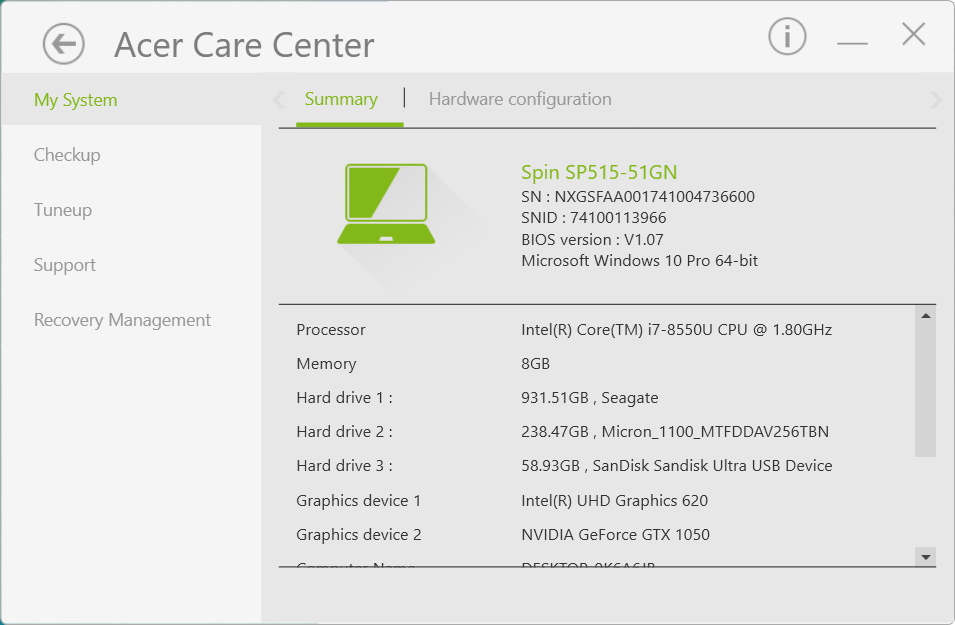This screenshot has height=625, width=955.
Task: Select the Memory row label
Action: click(326, 364)
